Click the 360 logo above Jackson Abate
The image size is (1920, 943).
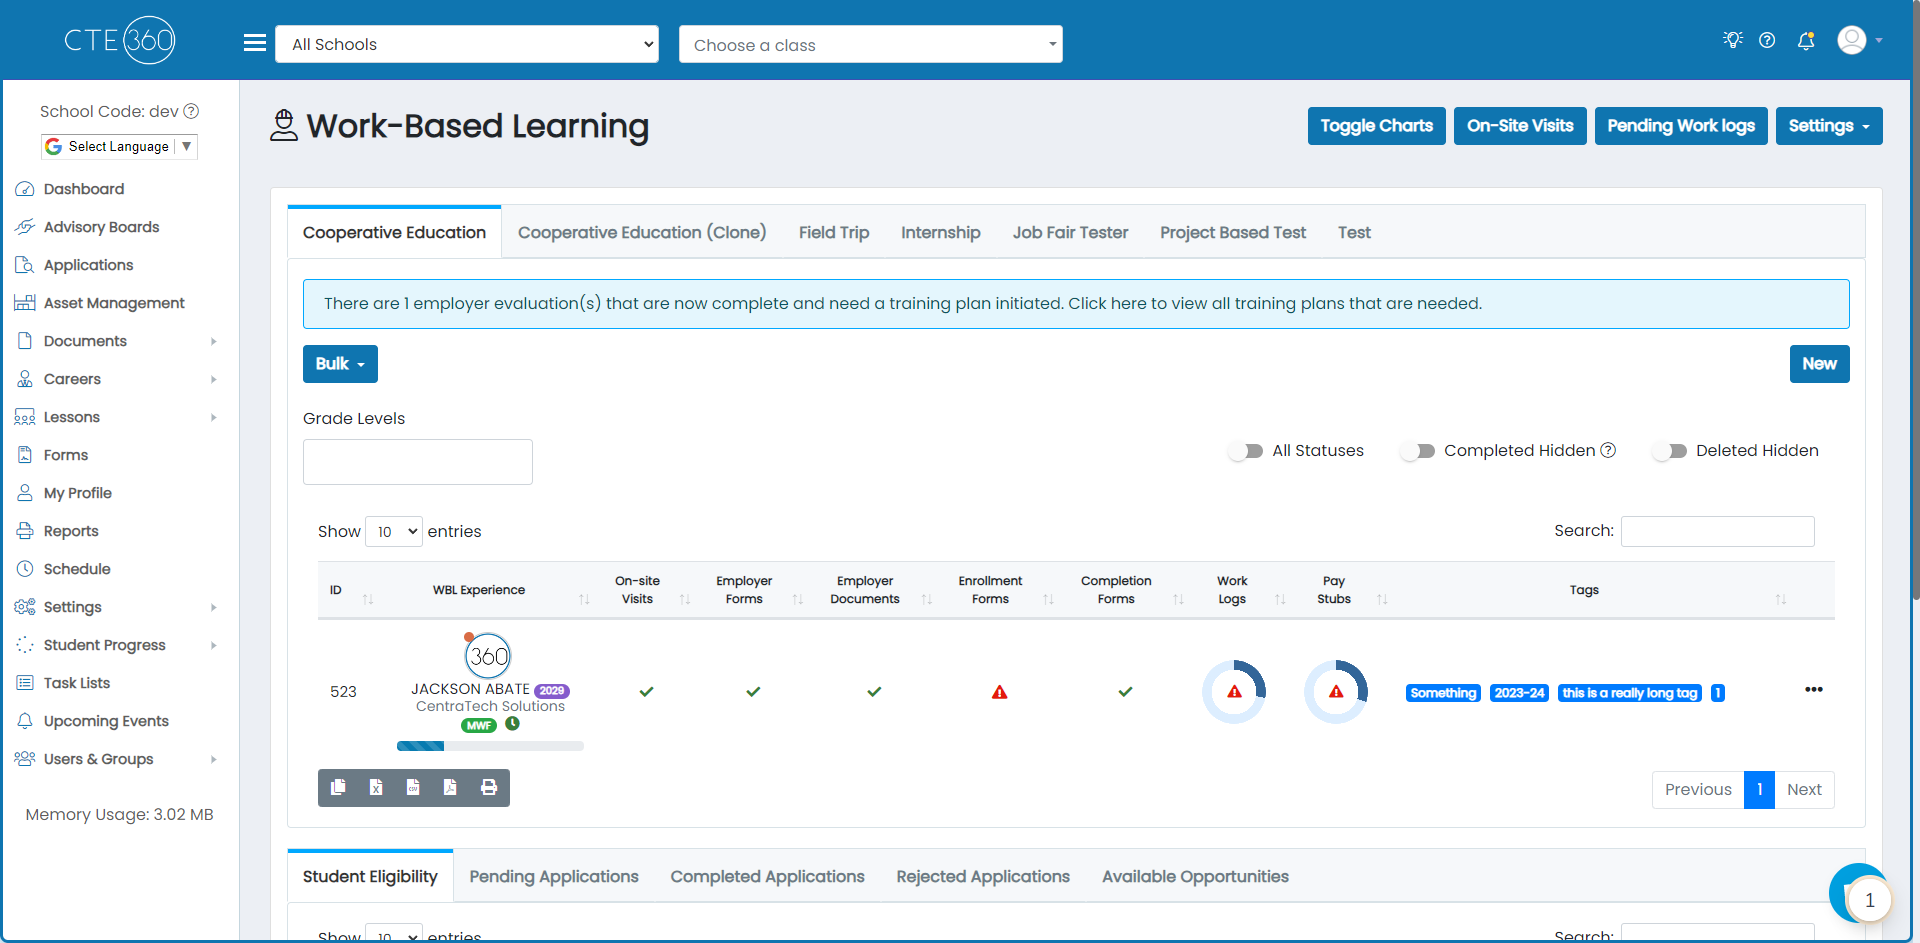(488, 656)
